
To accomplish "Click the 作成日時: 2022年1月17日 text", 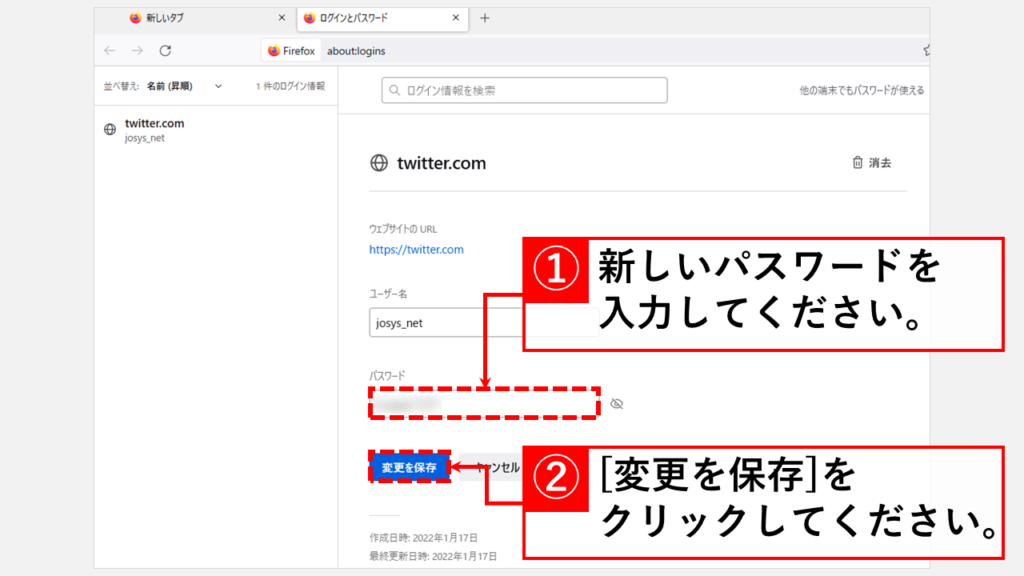I will coord(423,537).
